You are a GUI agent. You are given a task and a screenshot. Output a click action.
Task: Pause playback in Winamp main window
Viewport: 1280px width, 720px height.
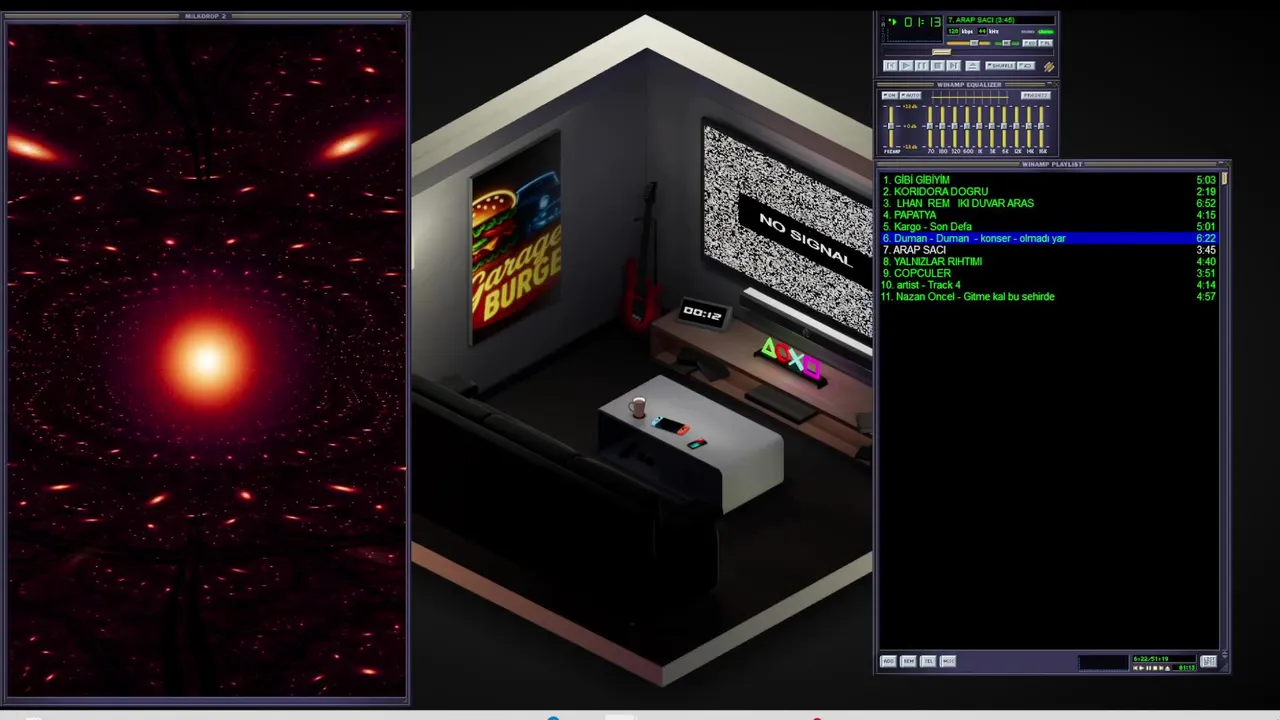[922, 66]
